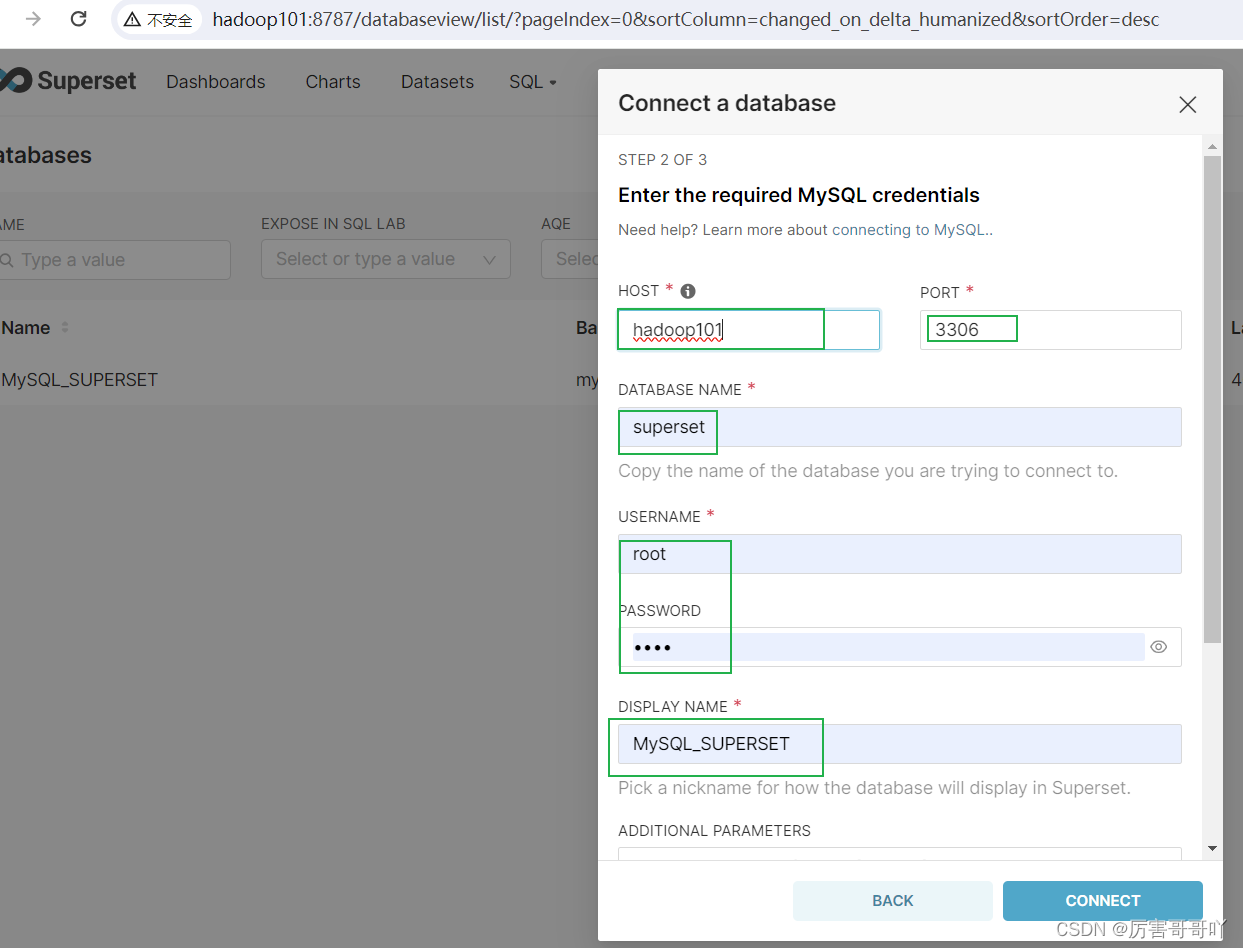Open the AQE filter dropdown
Viewport: 1243px width, 948px height.
point(570,259)
